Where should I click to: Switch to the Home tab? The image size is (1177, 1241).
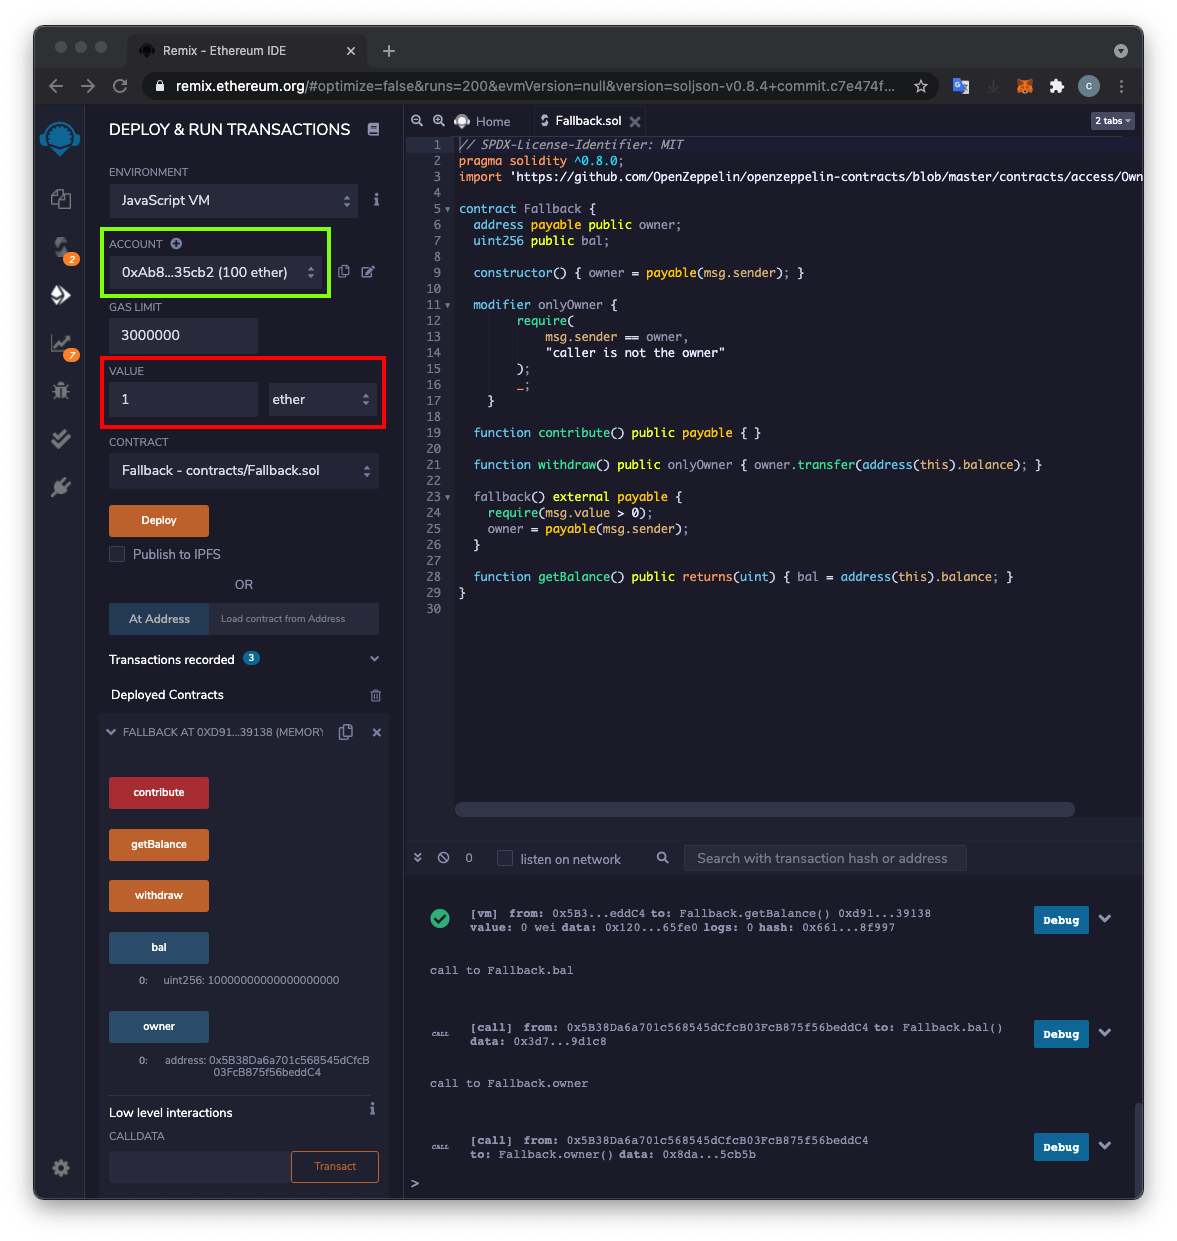click(x=483, y=121)
